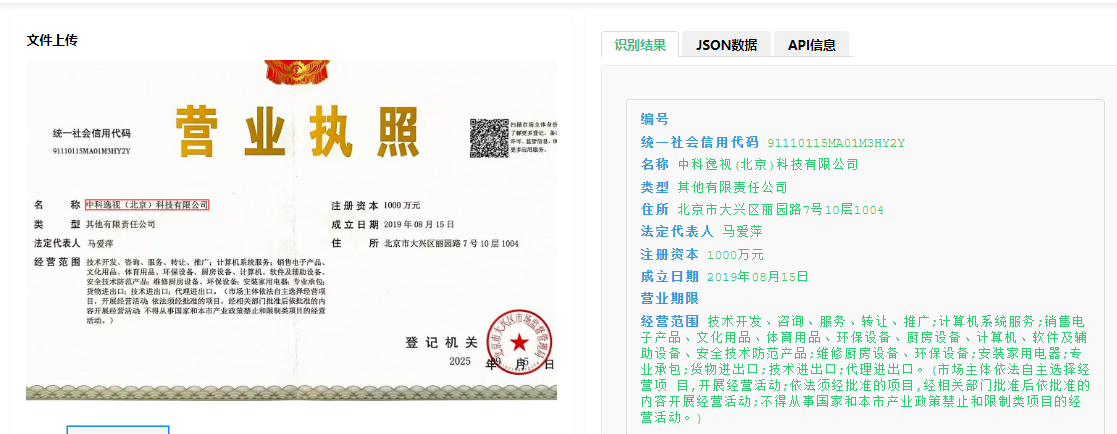
Task: Select the credit code 91110115MA01M3HY2Y result
Action: (x=836, y=143)
